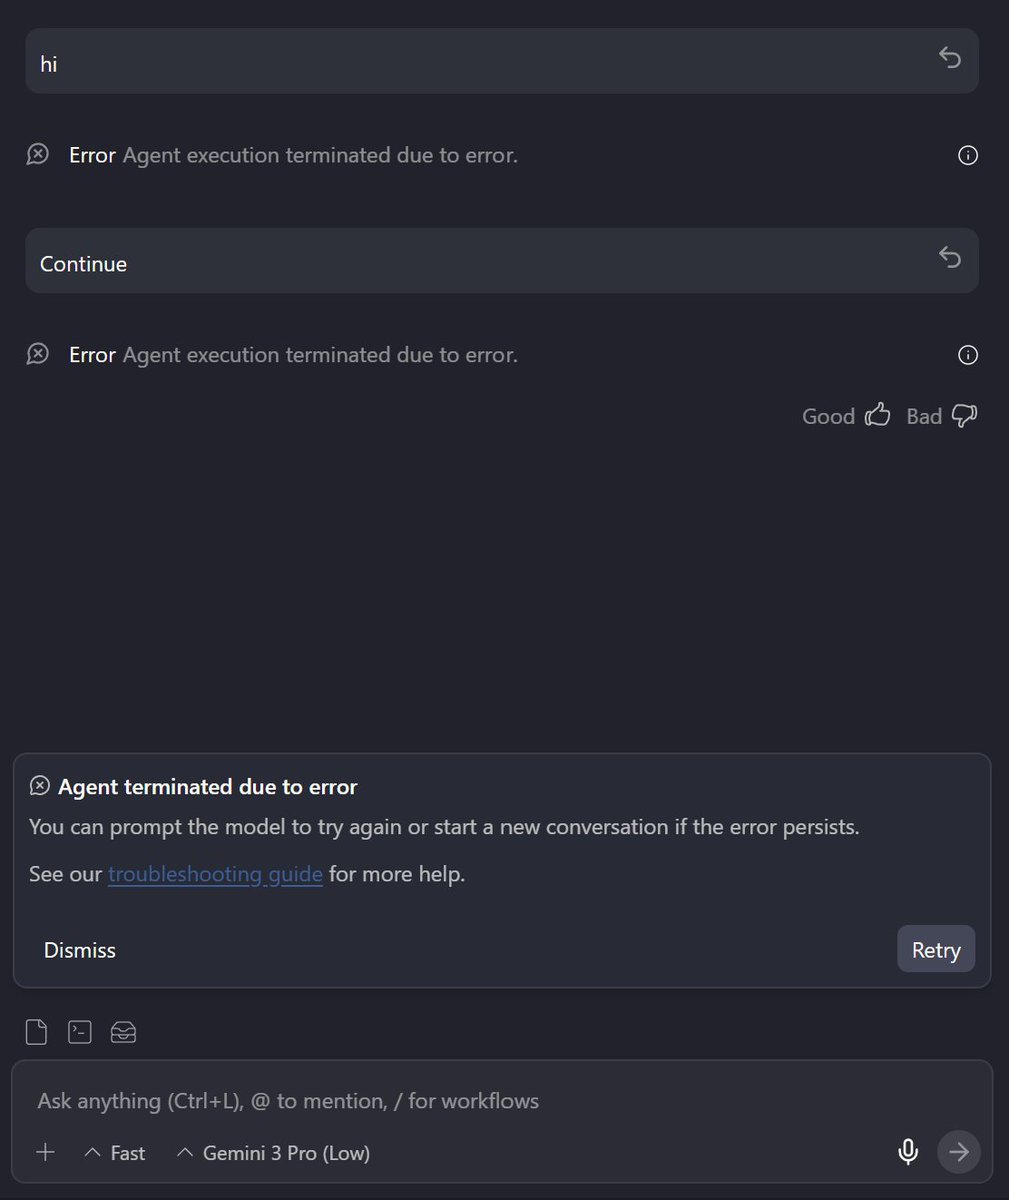Open the troubleshooting guide link

point(215,874)
